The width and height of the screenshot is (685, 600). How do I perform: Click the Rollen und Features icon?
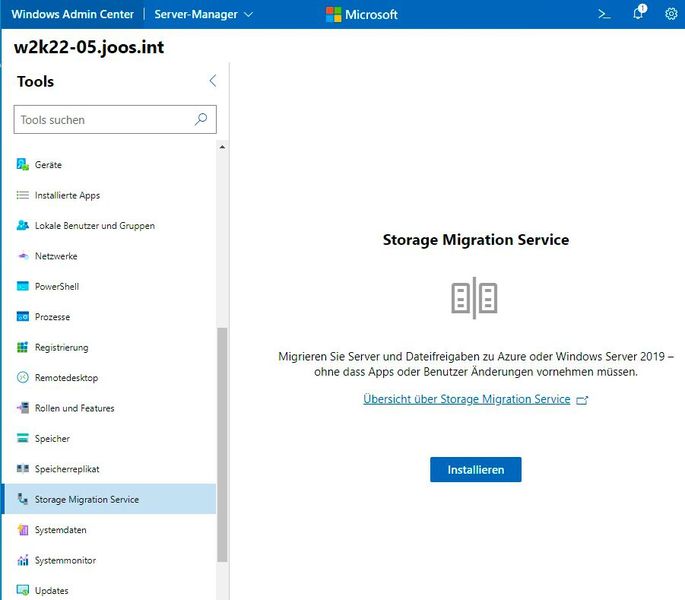pos(23,408)
